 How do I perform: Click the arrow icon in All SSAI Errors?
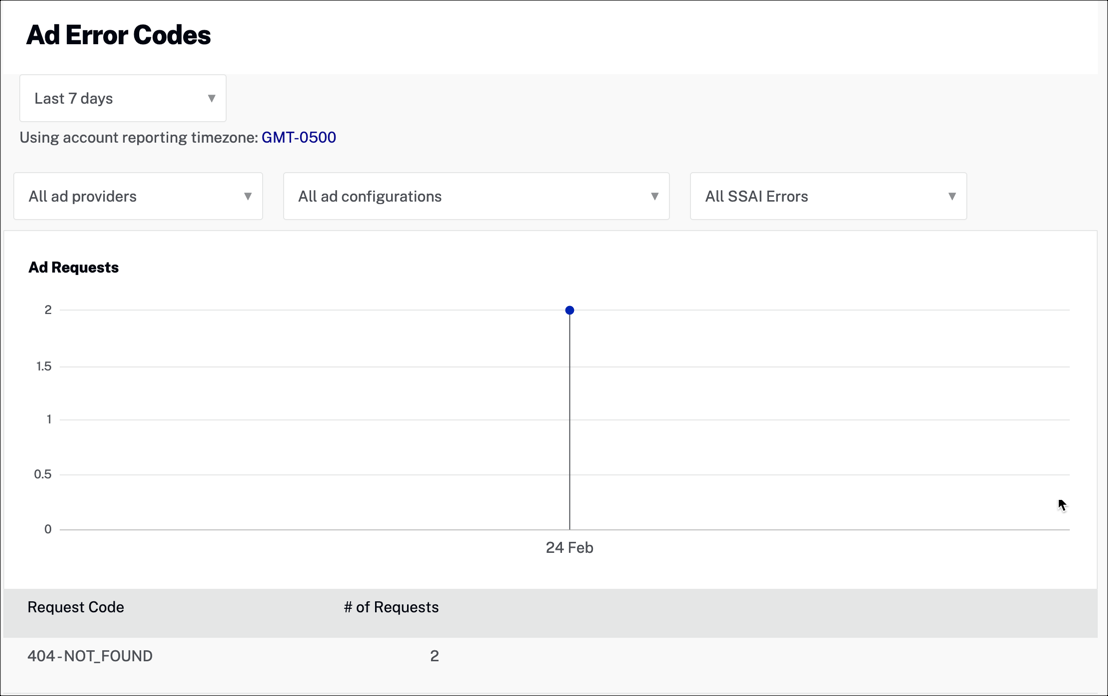(951, 196)
